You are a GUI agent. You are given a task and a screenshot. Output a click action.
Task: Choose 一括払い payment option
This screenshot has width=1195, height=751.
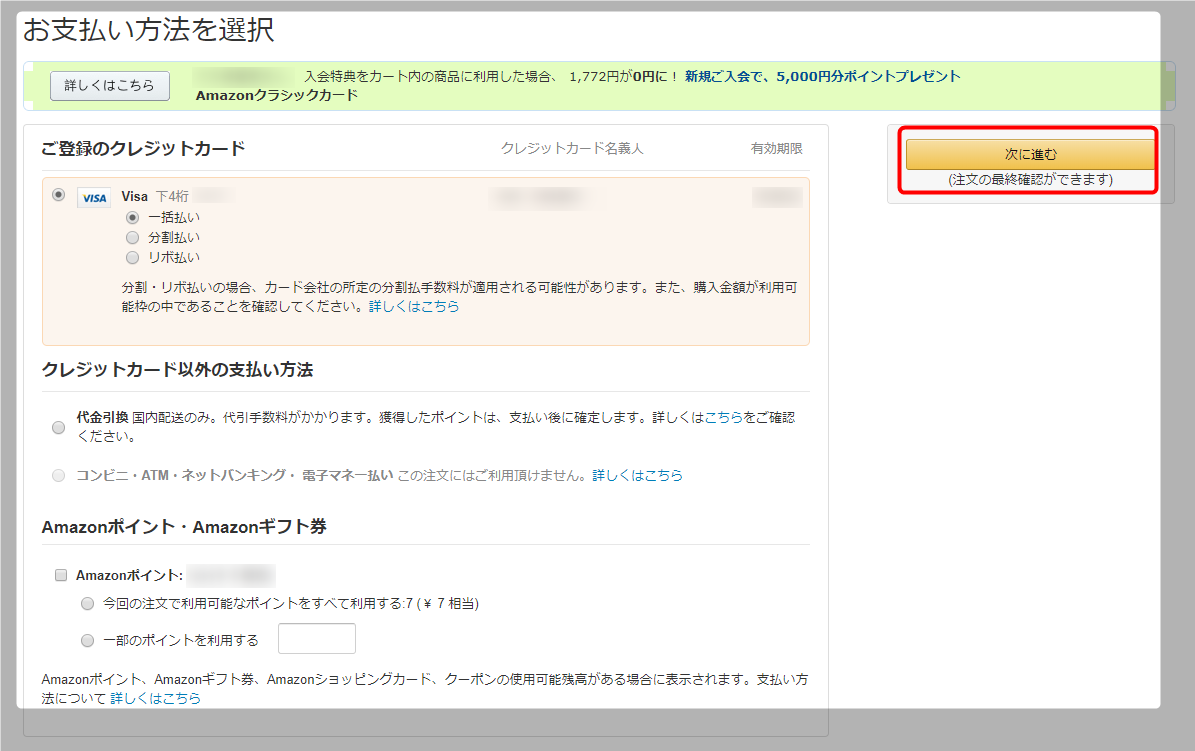[133, 217]
